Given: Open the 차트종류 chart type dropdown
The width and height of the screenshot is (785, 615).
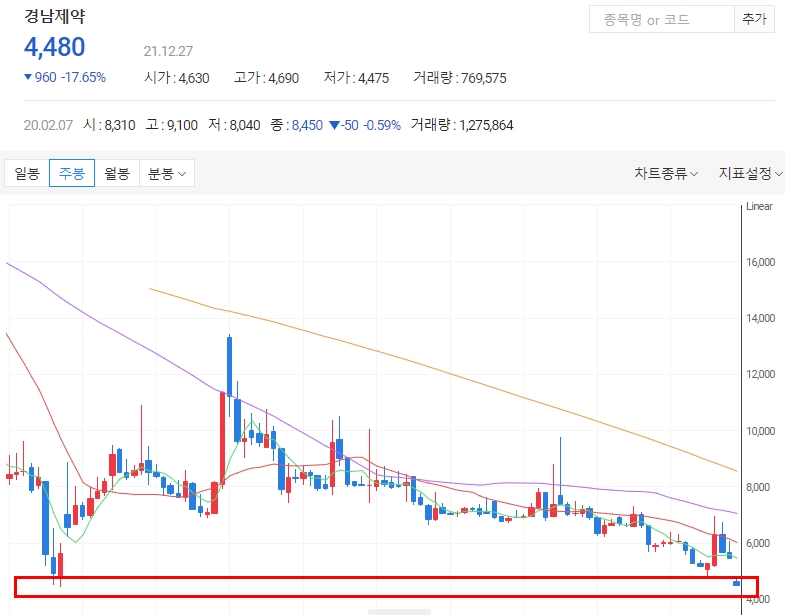Looking at the screenshot, I should [x=666, y=173].
